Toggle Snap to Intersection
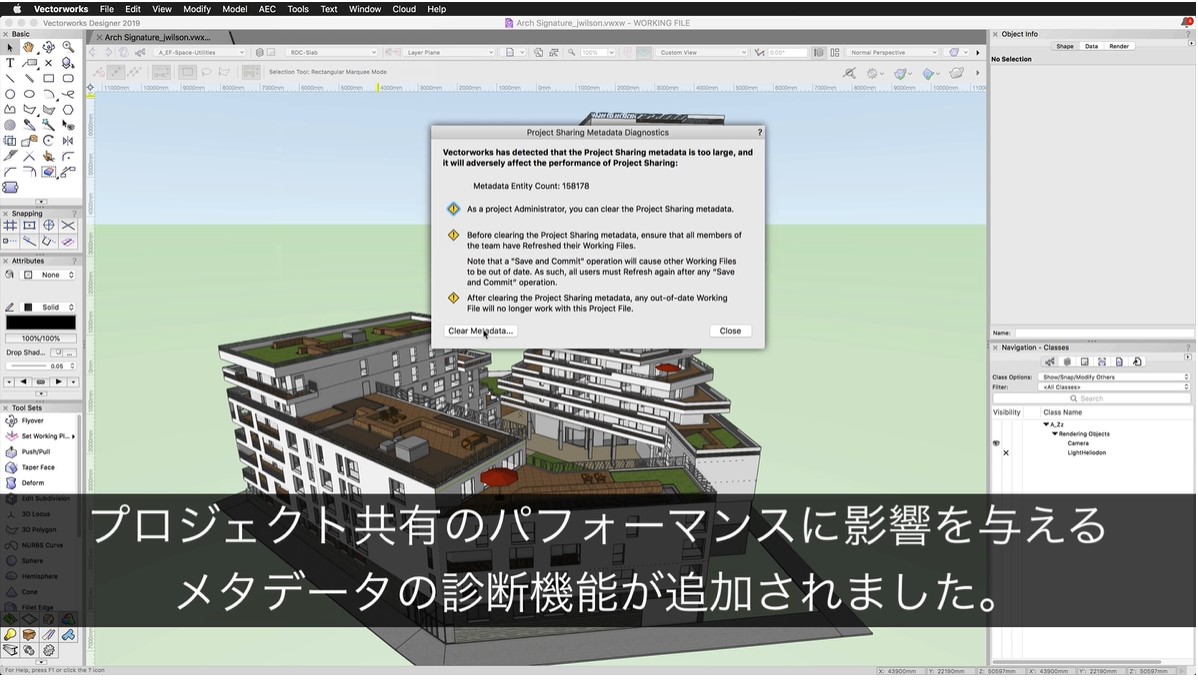The height and width of the screenshot is (681, 1198). click(x=68, y=225)
